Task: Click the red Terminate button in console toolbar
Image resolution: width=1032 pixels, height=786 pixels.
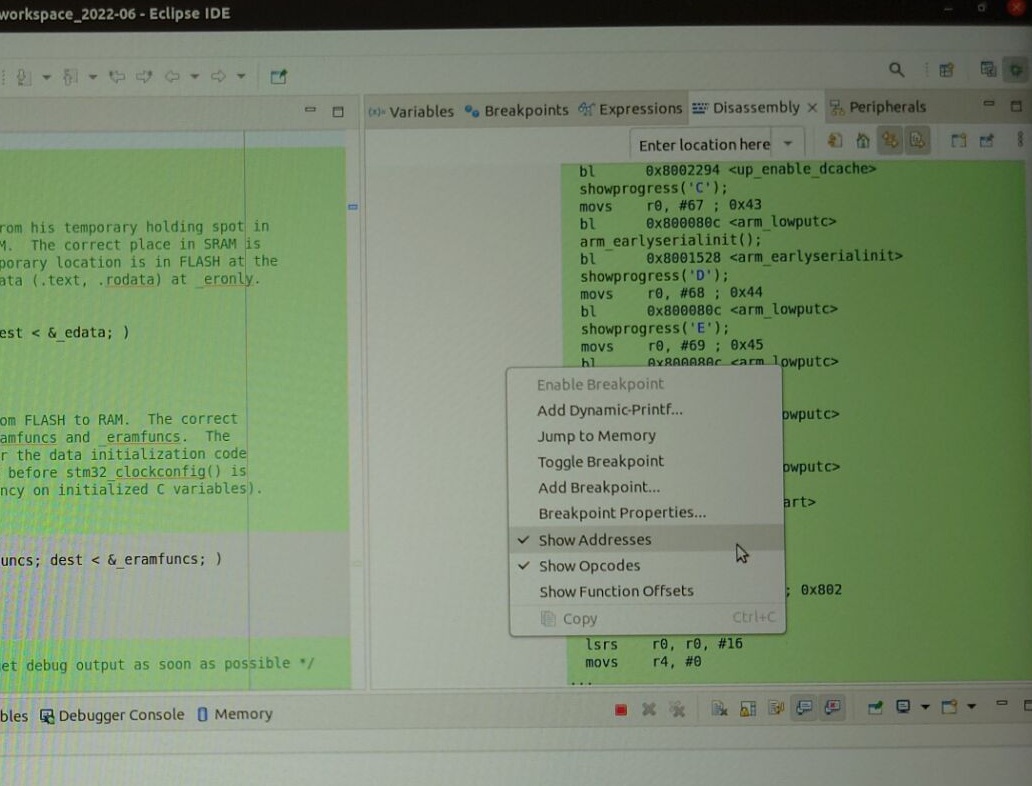Action: point(621,709)
